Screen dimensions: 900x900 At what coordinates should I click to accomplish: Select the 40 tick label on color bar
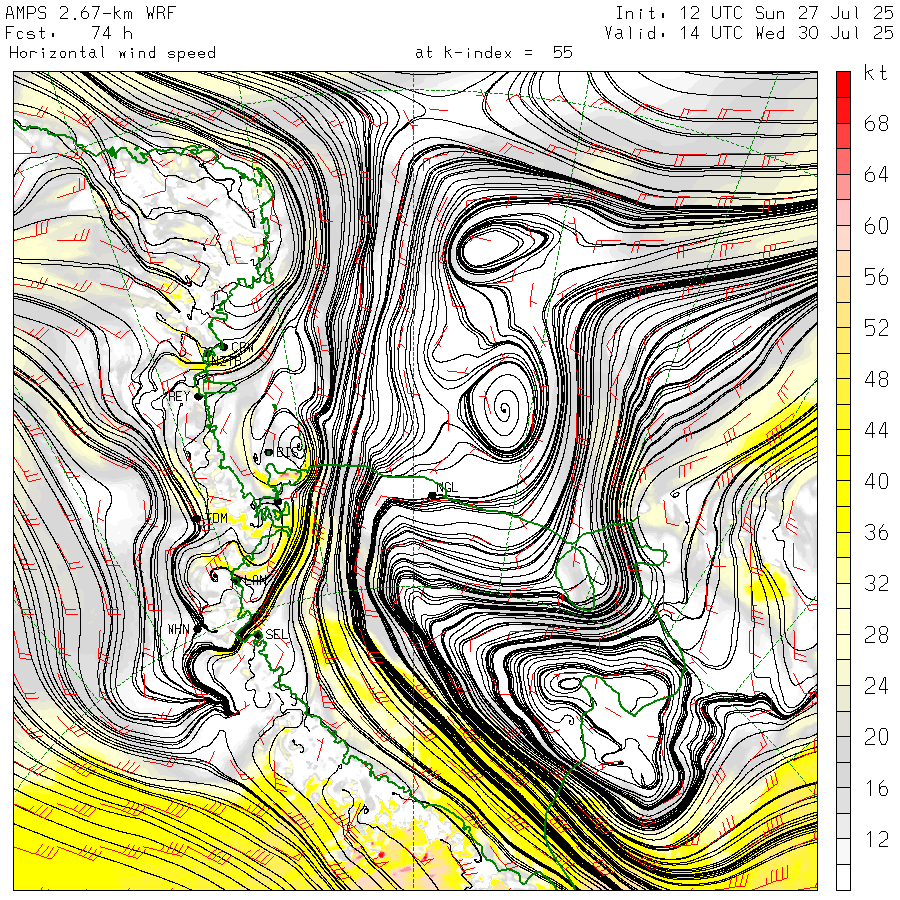pos(876,481)
